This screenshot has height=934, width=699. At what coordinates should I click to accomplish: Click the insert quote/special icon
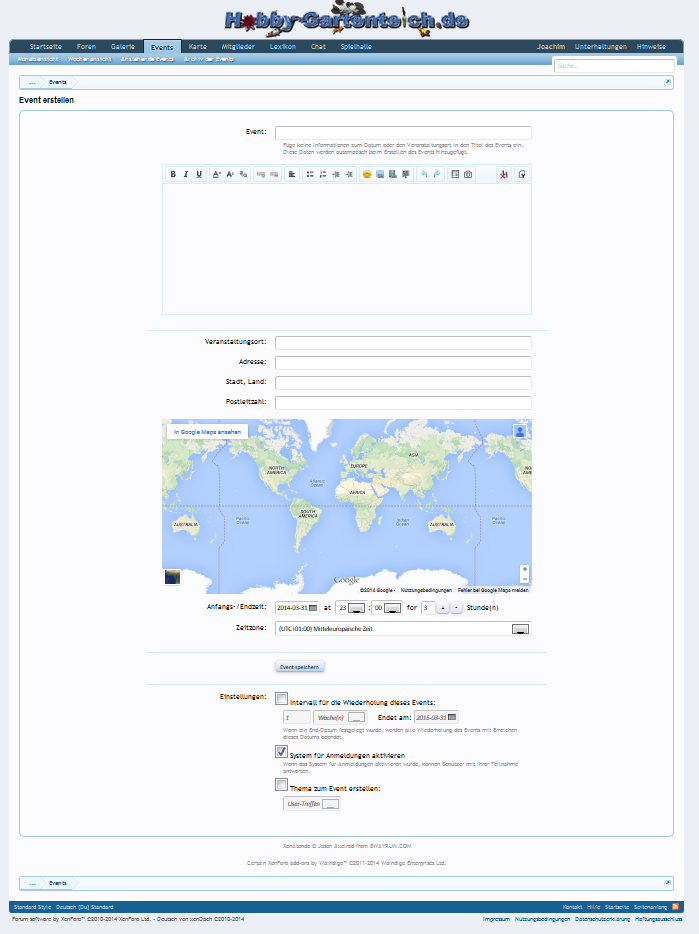(406, 175)
